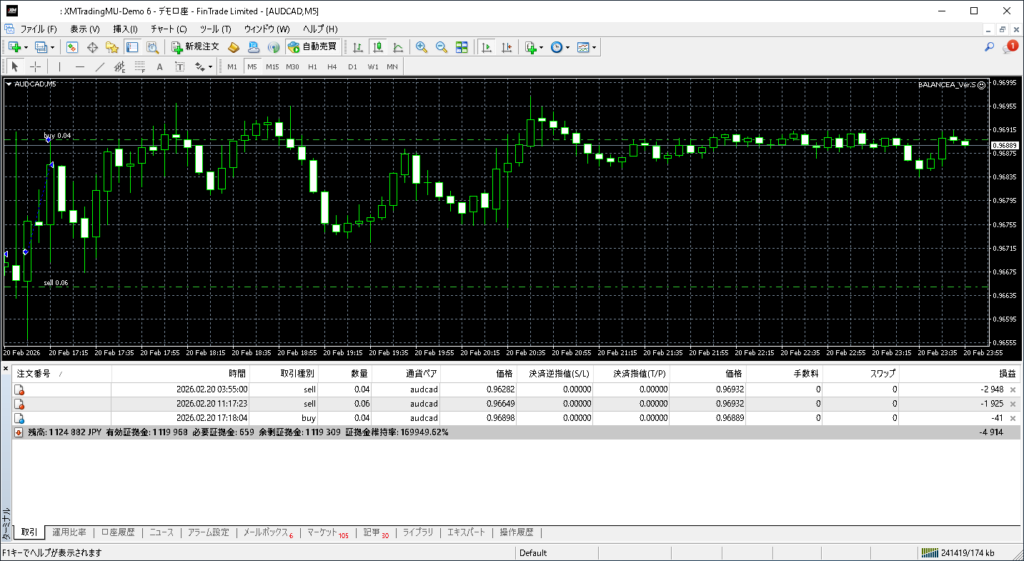Select the trendline drawing tool
This screenshot has height=561, width=1024.
[100, 67]
